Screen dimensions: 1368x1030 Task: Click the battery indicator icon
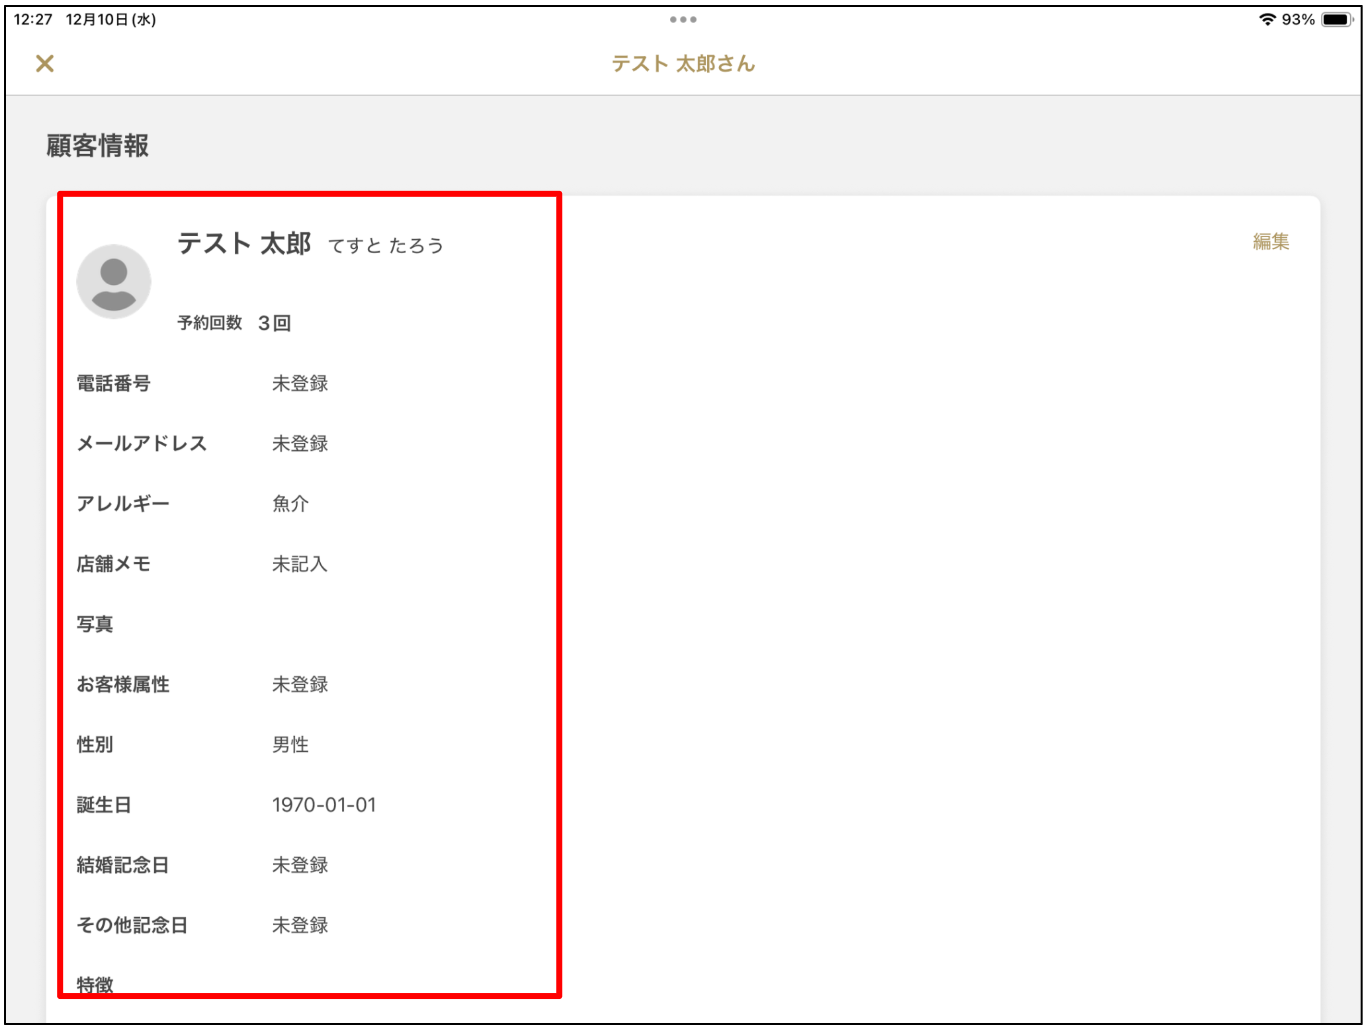pyautogui.click(x=1337, y=19)
